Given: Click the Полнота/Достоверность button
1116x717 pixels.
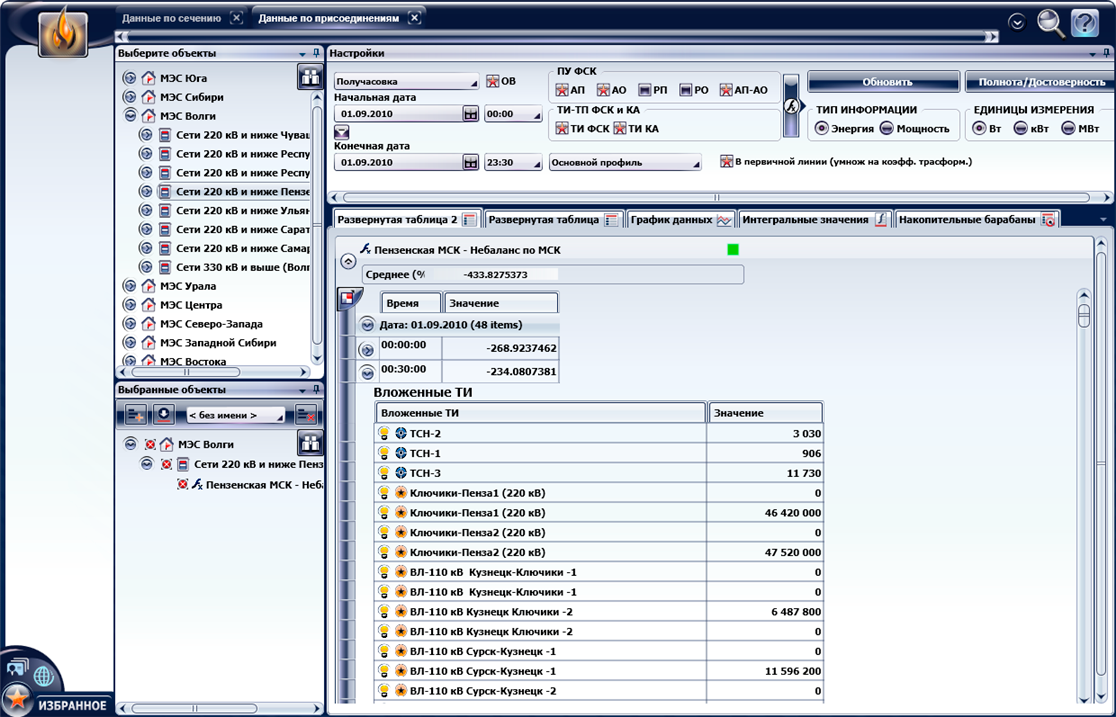Looking at the screenshot, I should pyautogui.click(x=1040, y=82).
